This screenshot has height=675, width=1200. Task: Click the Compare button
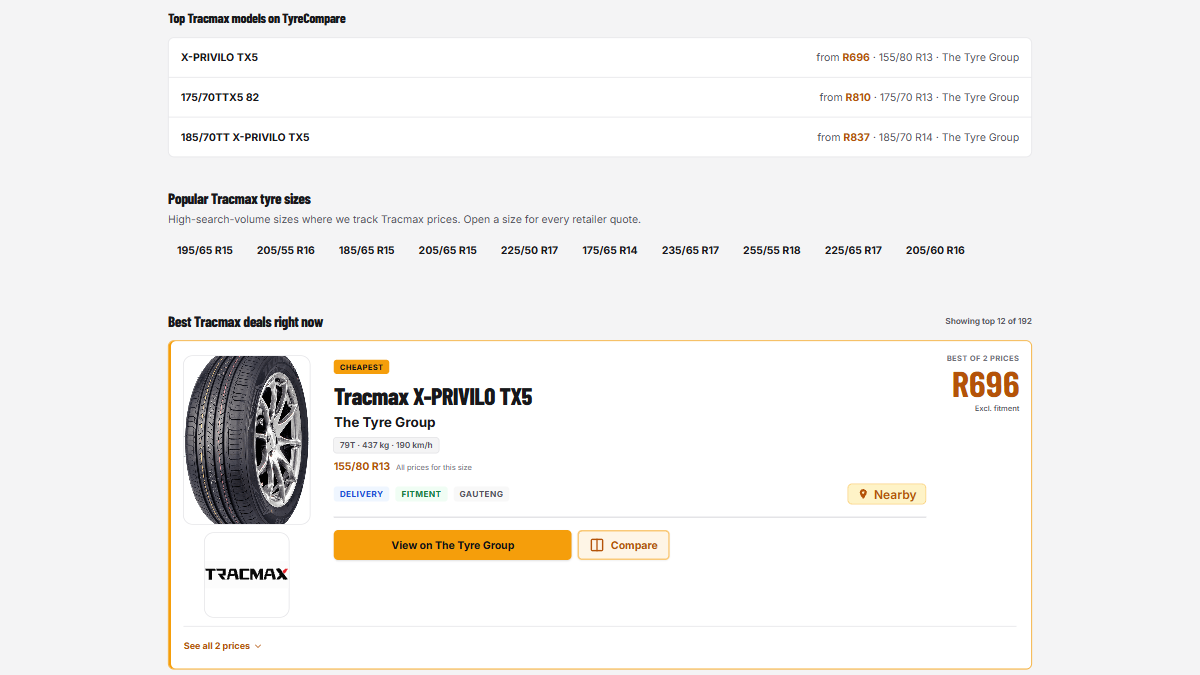[623, 545]
